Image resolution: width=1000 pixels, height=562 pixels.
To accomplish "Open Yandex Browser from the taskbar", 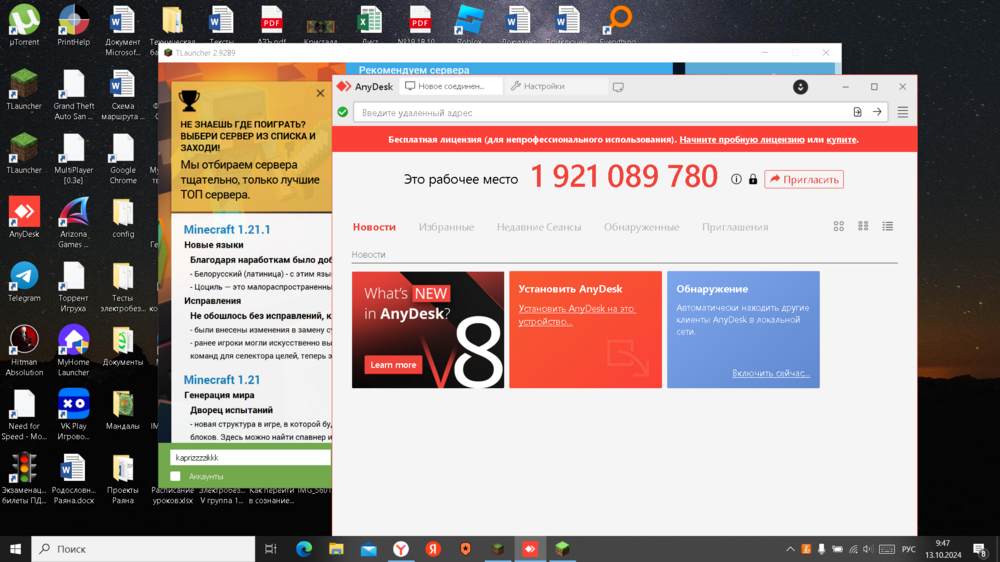I will pos(401,549).
